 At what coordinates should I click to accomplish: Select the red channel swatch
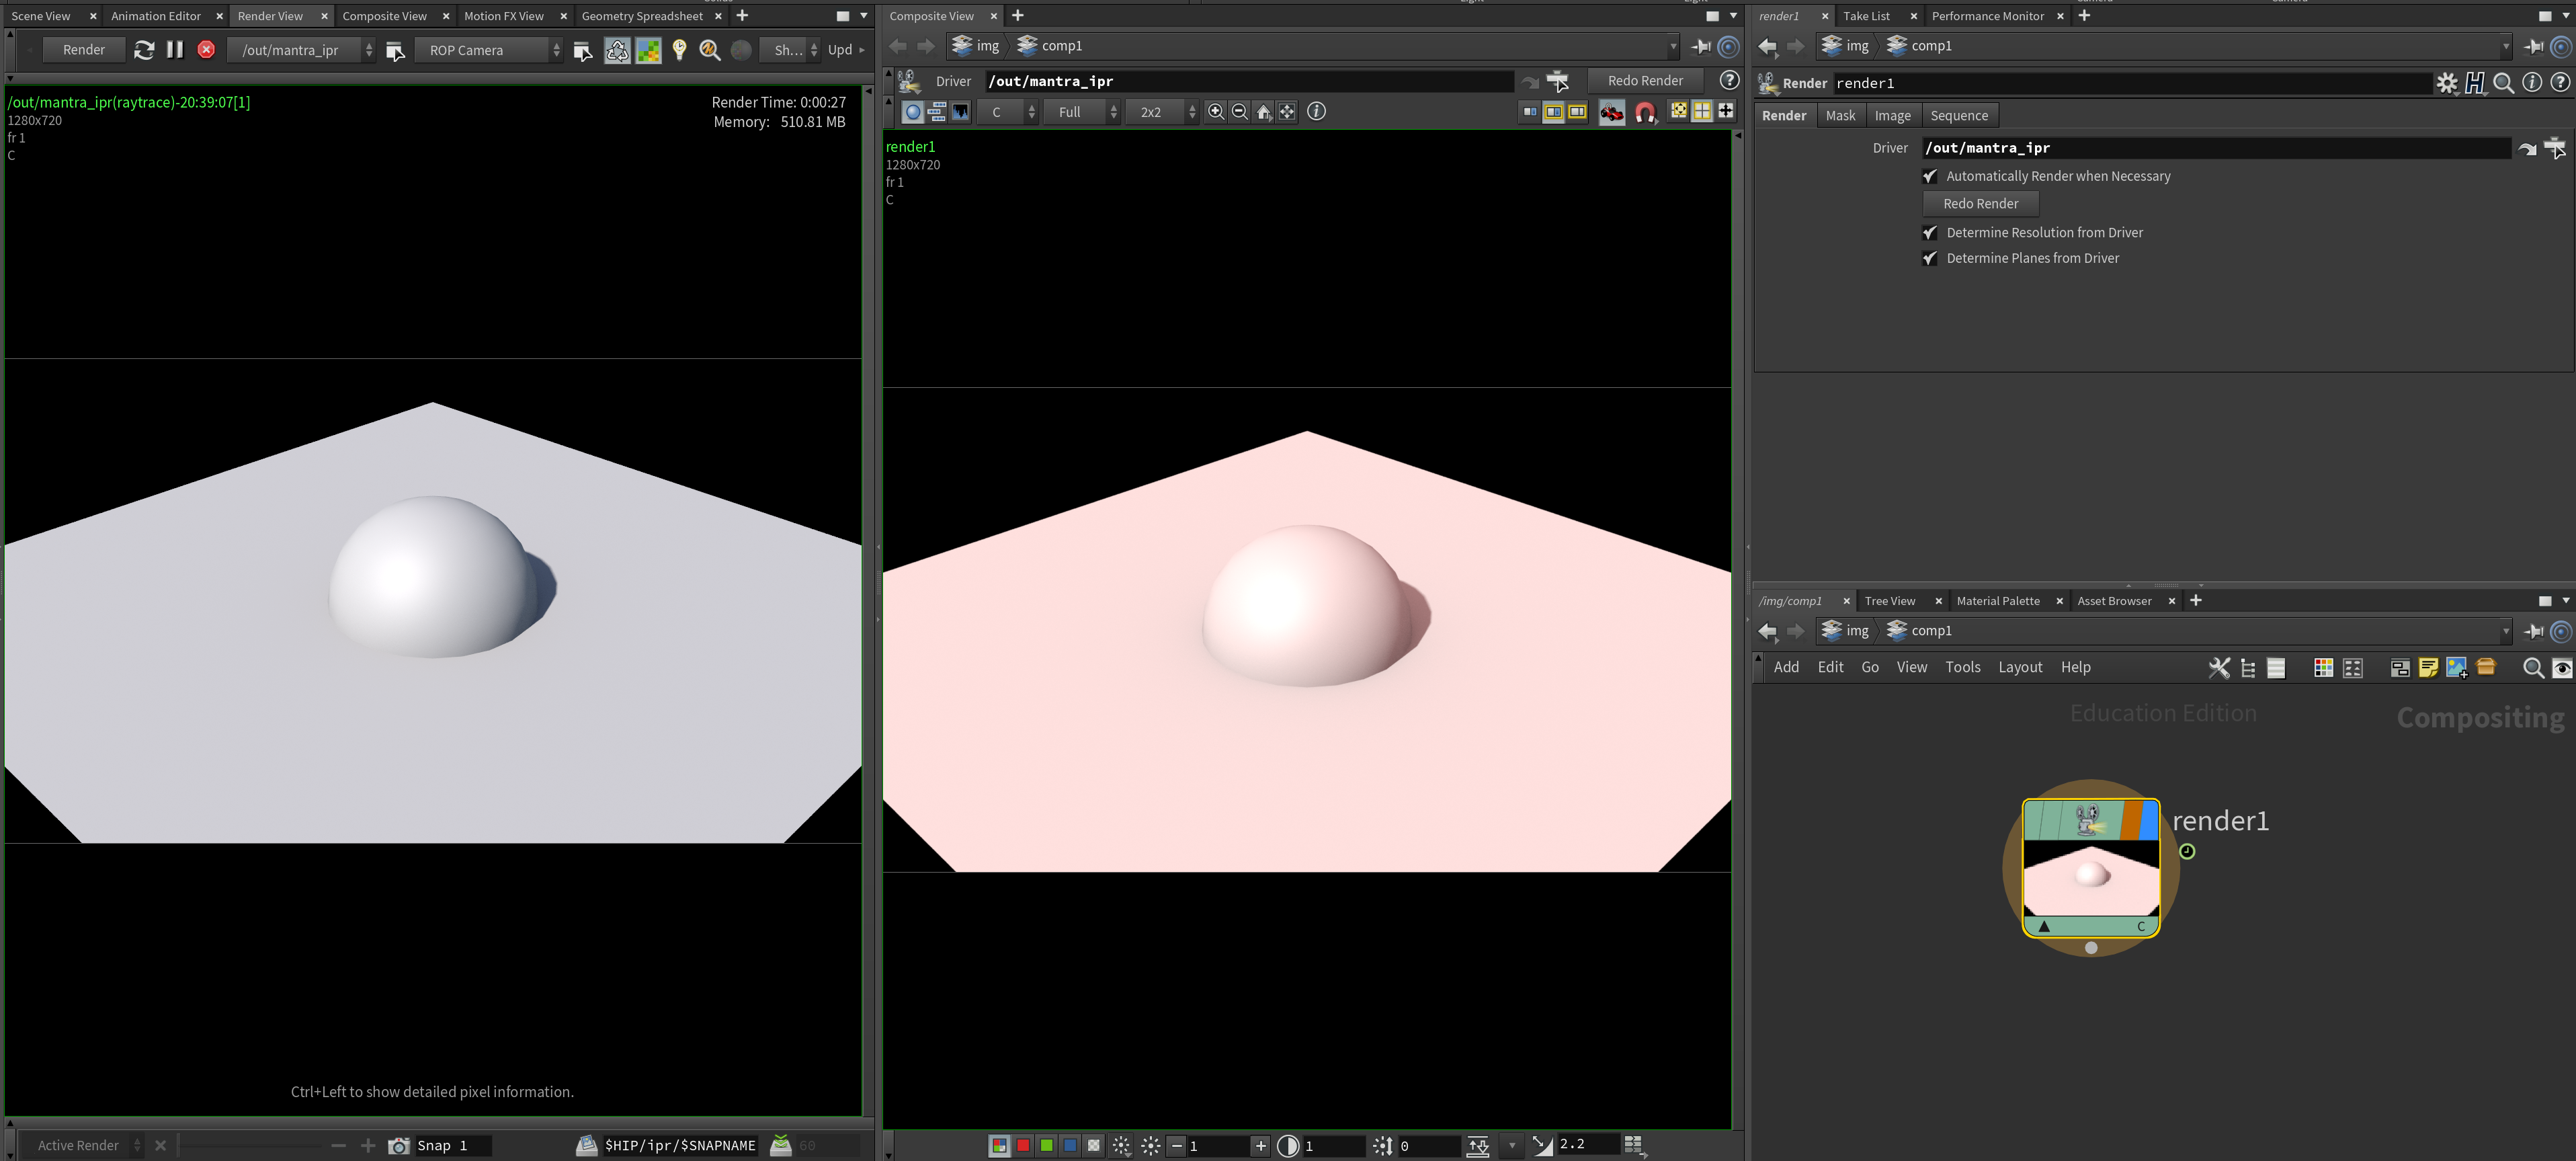1023,1145
